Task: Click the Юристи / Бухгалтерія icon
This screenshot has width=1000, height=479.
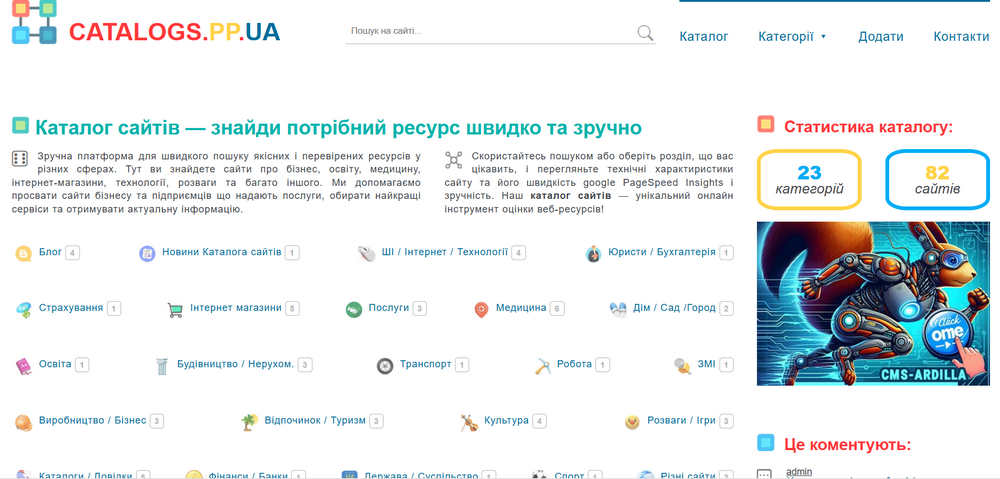Action: point(593,253)
